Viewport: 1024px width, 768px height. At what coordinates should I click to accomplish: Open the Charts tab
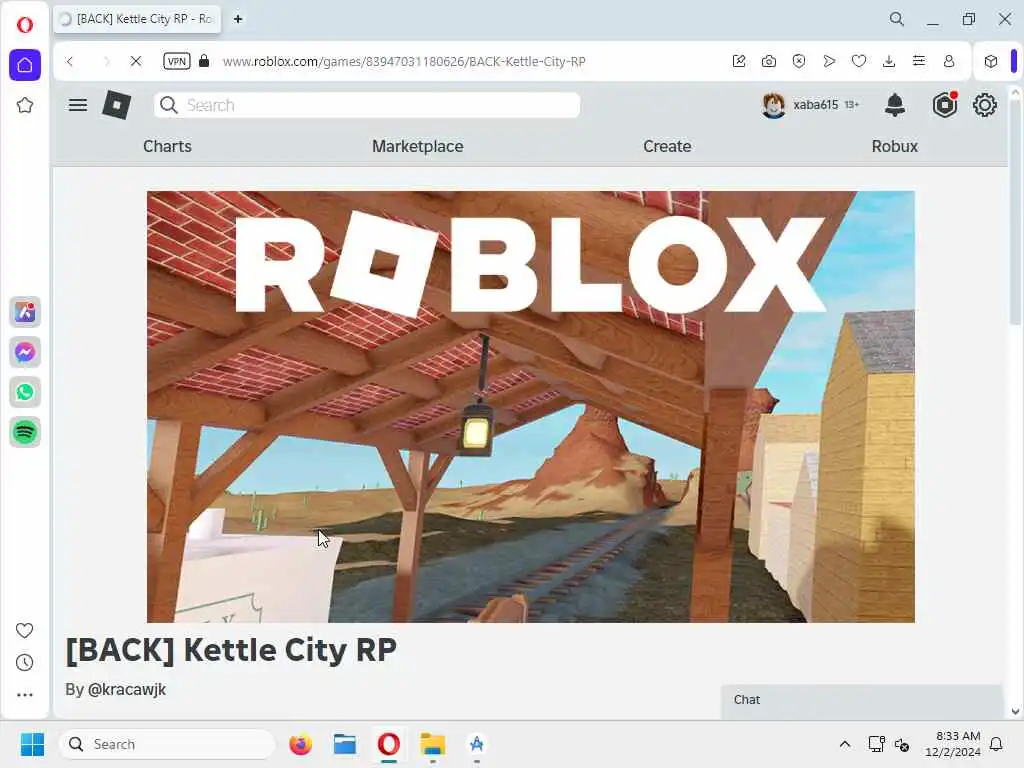[x=167, y=146]
